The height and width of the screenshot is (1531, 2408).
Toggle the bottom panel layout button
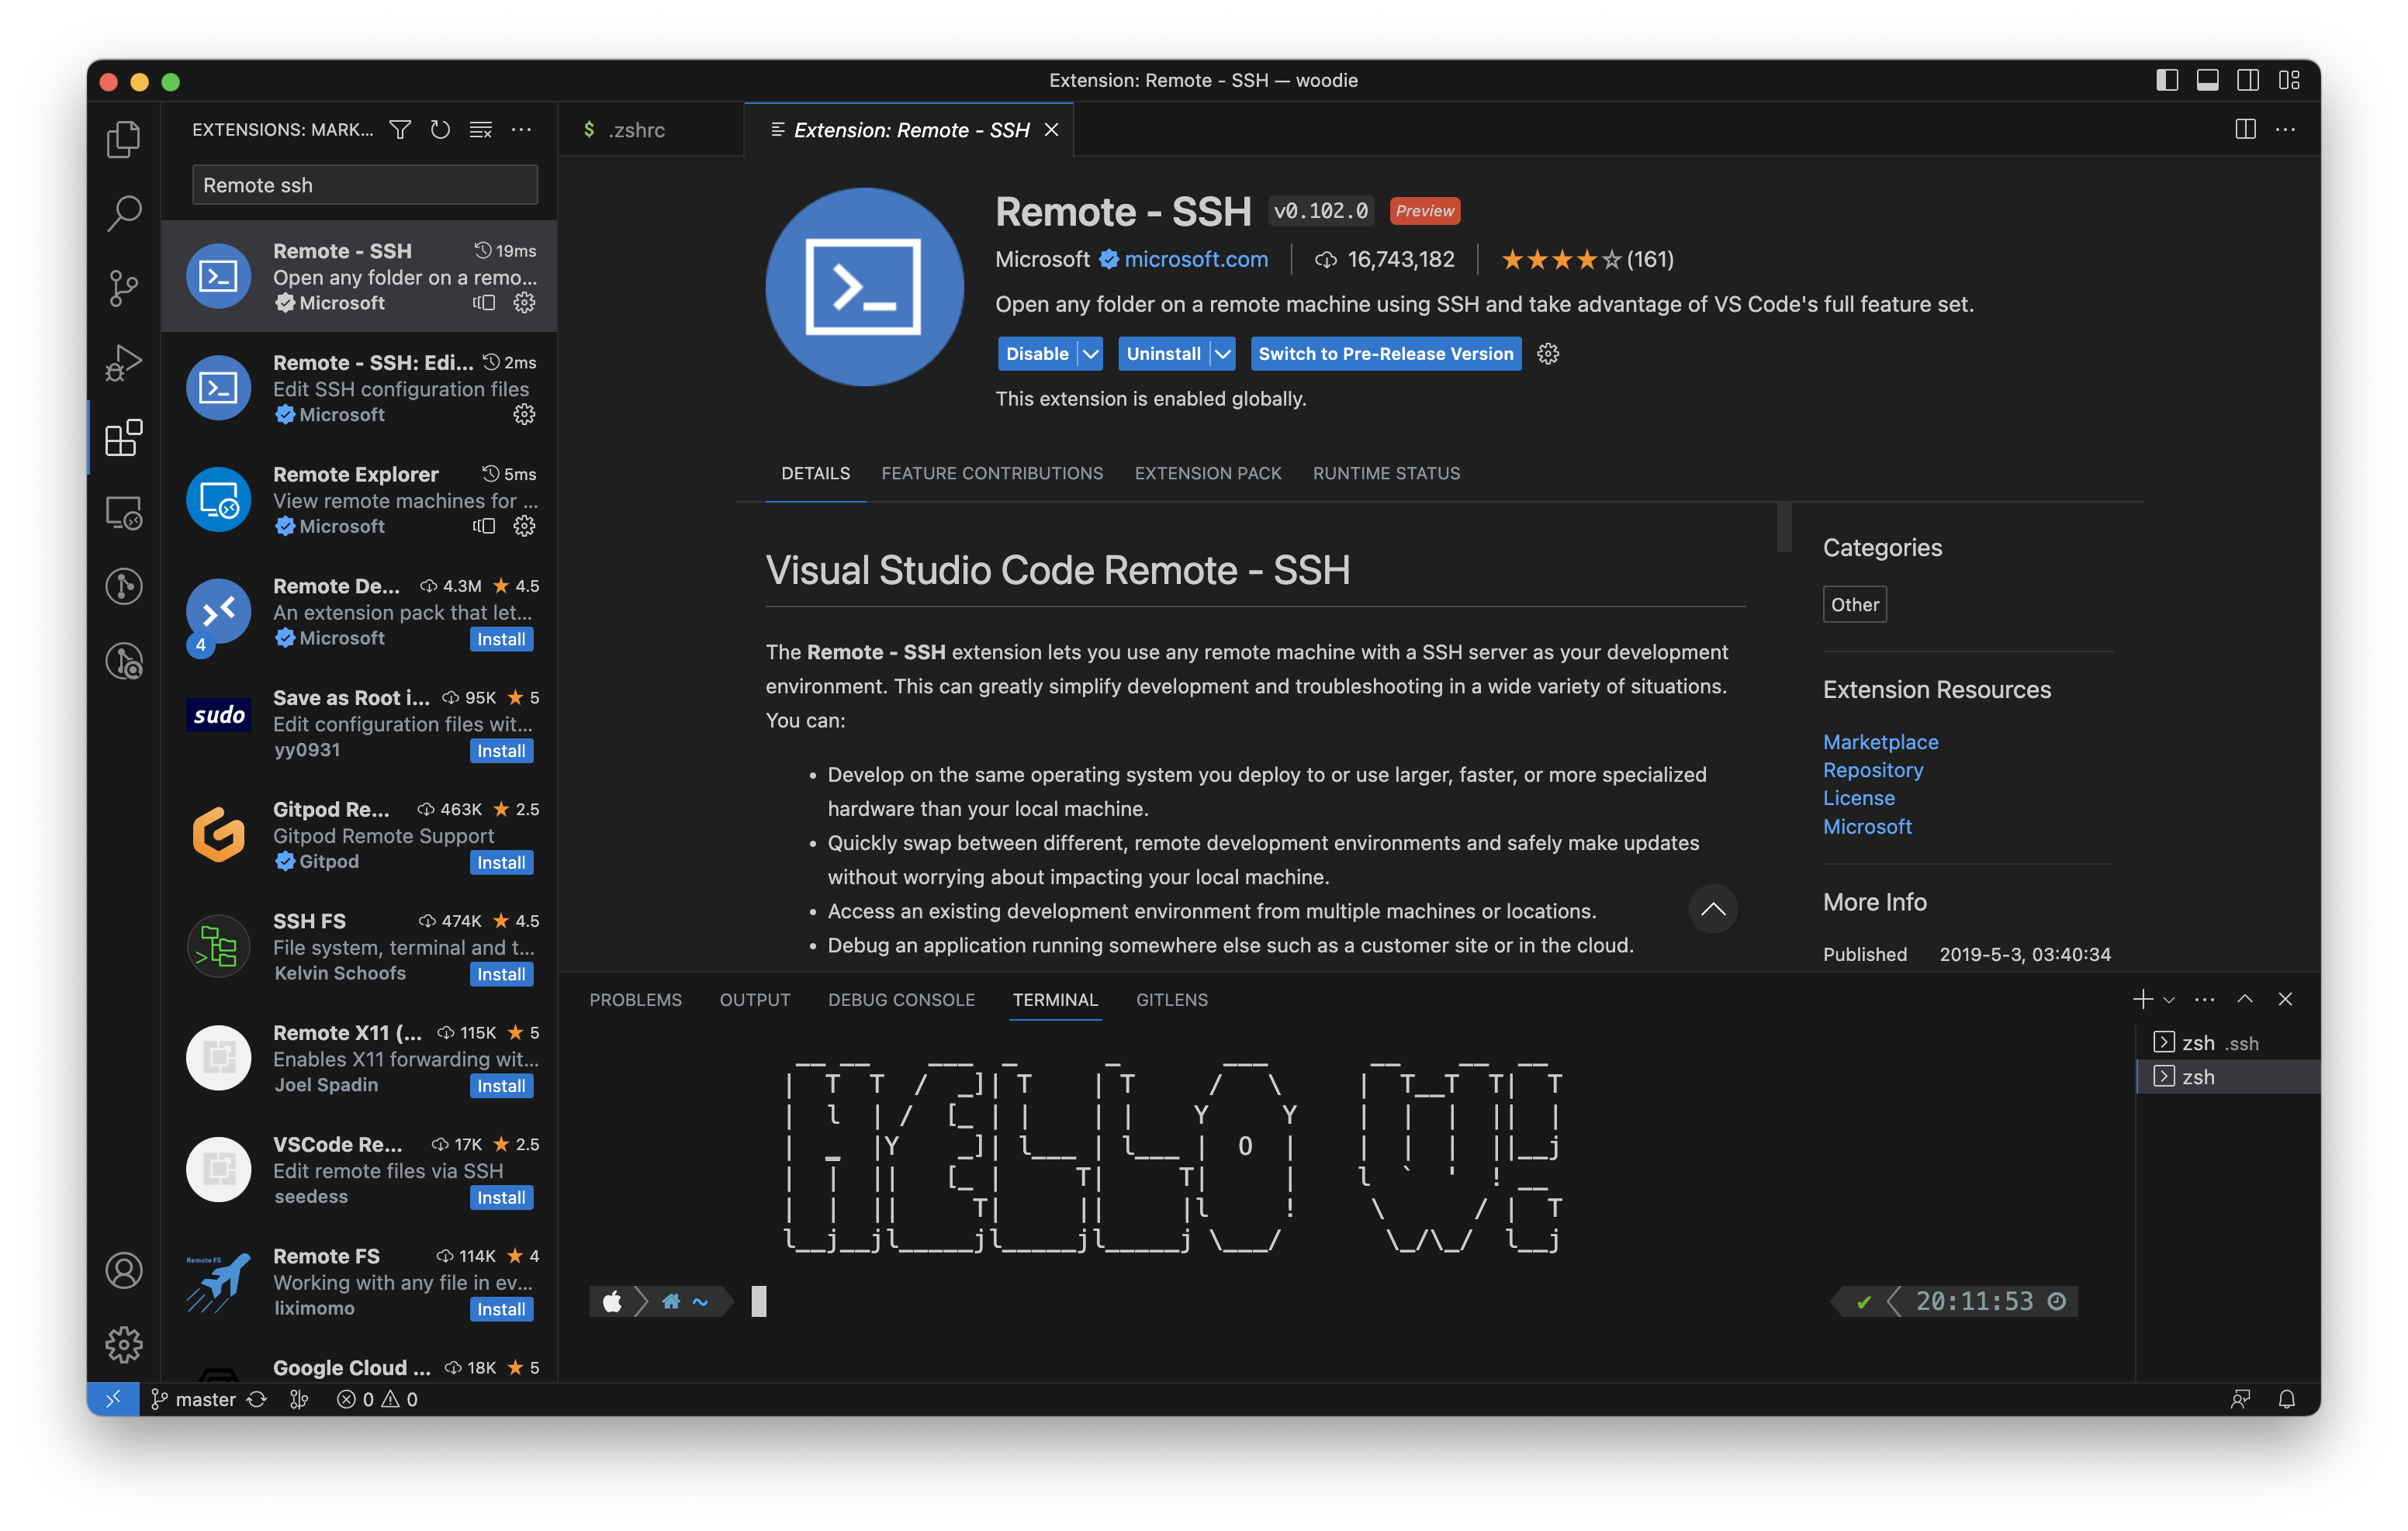point(2207,80)
